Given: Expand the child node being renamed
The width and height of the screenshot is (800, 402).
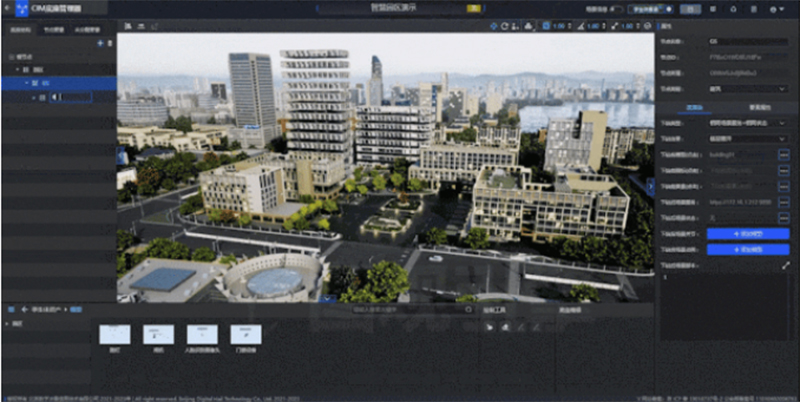Looking at the screenshot, I should click(x=34, y=97).
